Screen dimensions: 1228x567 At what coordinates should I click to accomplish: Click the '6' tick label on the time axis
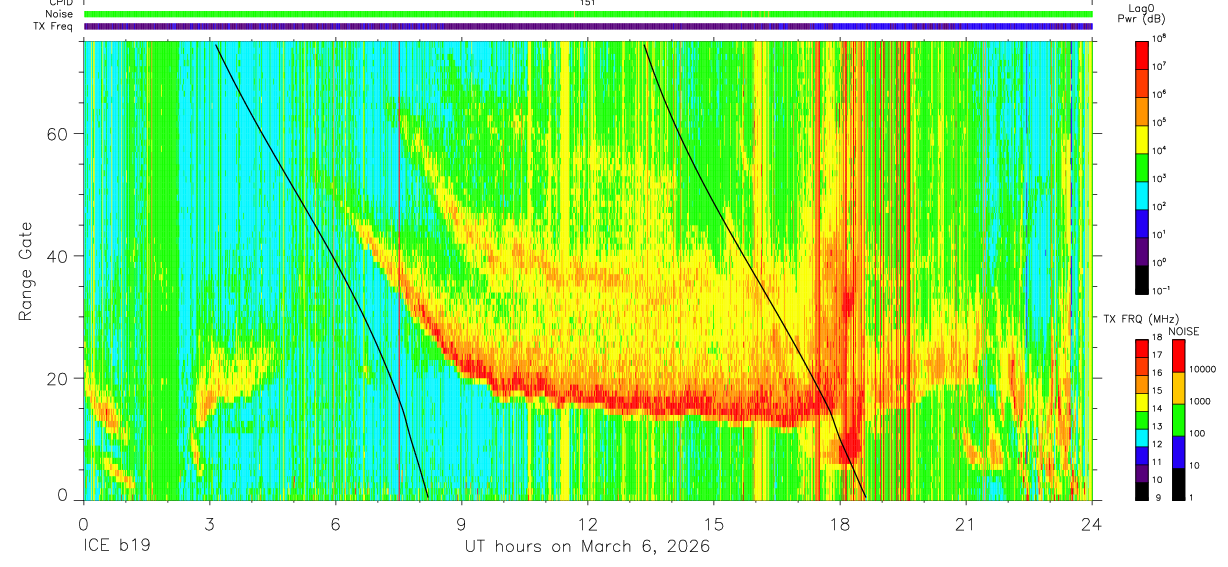336,525
